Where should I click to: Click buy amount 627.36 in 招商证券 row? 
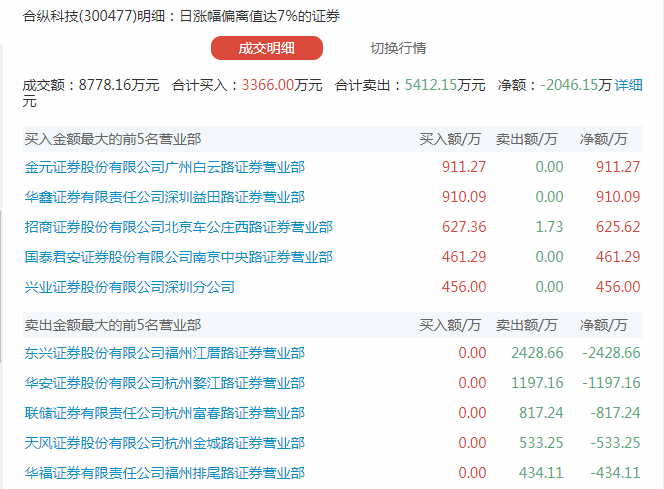[464, 227]
